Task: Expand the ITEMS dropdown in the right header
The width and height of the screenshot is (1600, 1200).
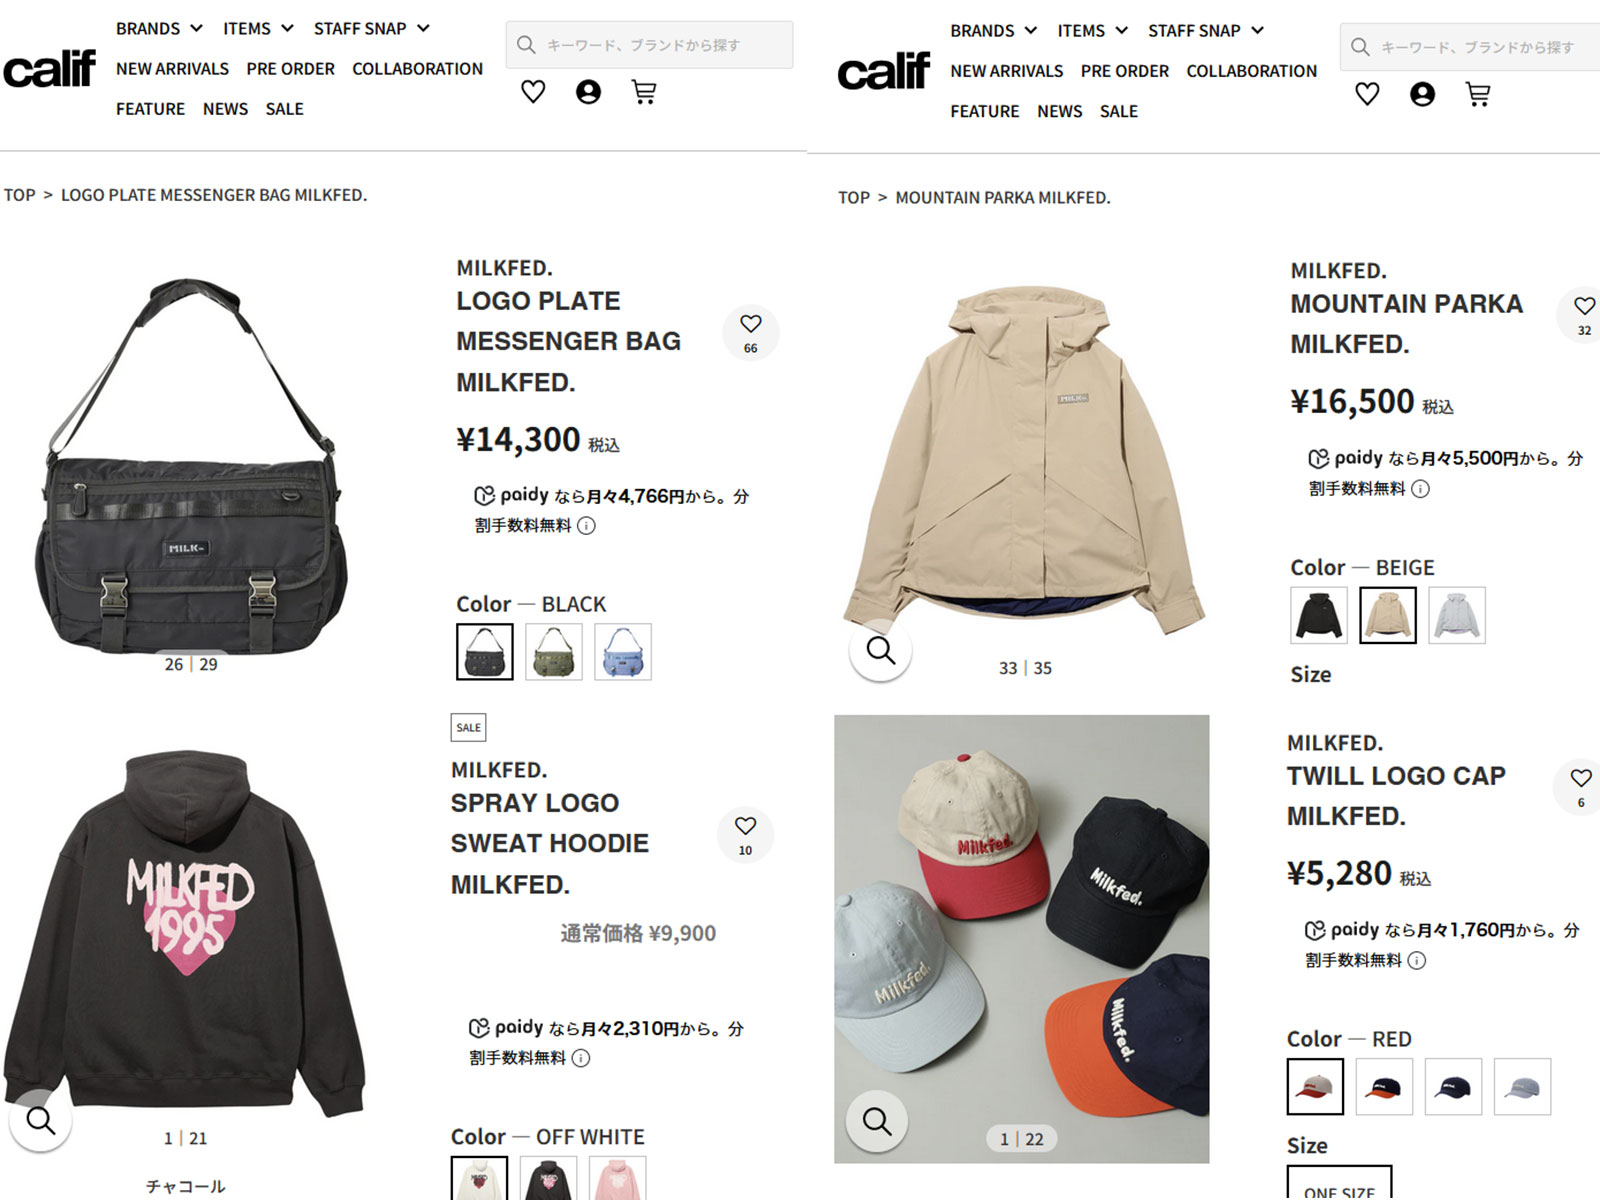Action: click(1093, 31)
